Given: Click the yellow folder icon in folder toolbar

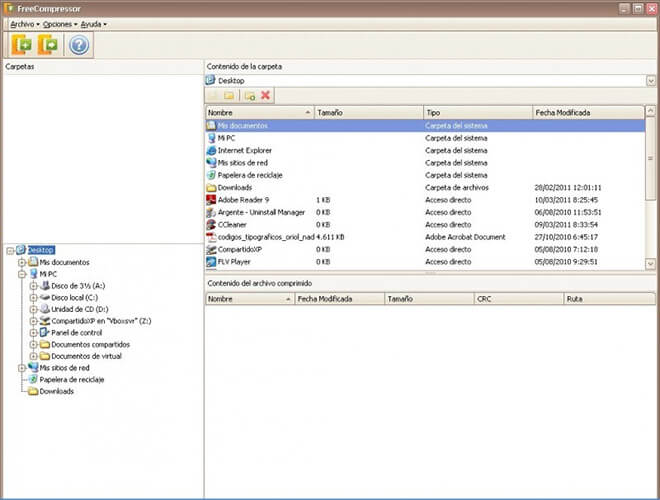Looking at the screenshot, I should (x=229, y=96).
